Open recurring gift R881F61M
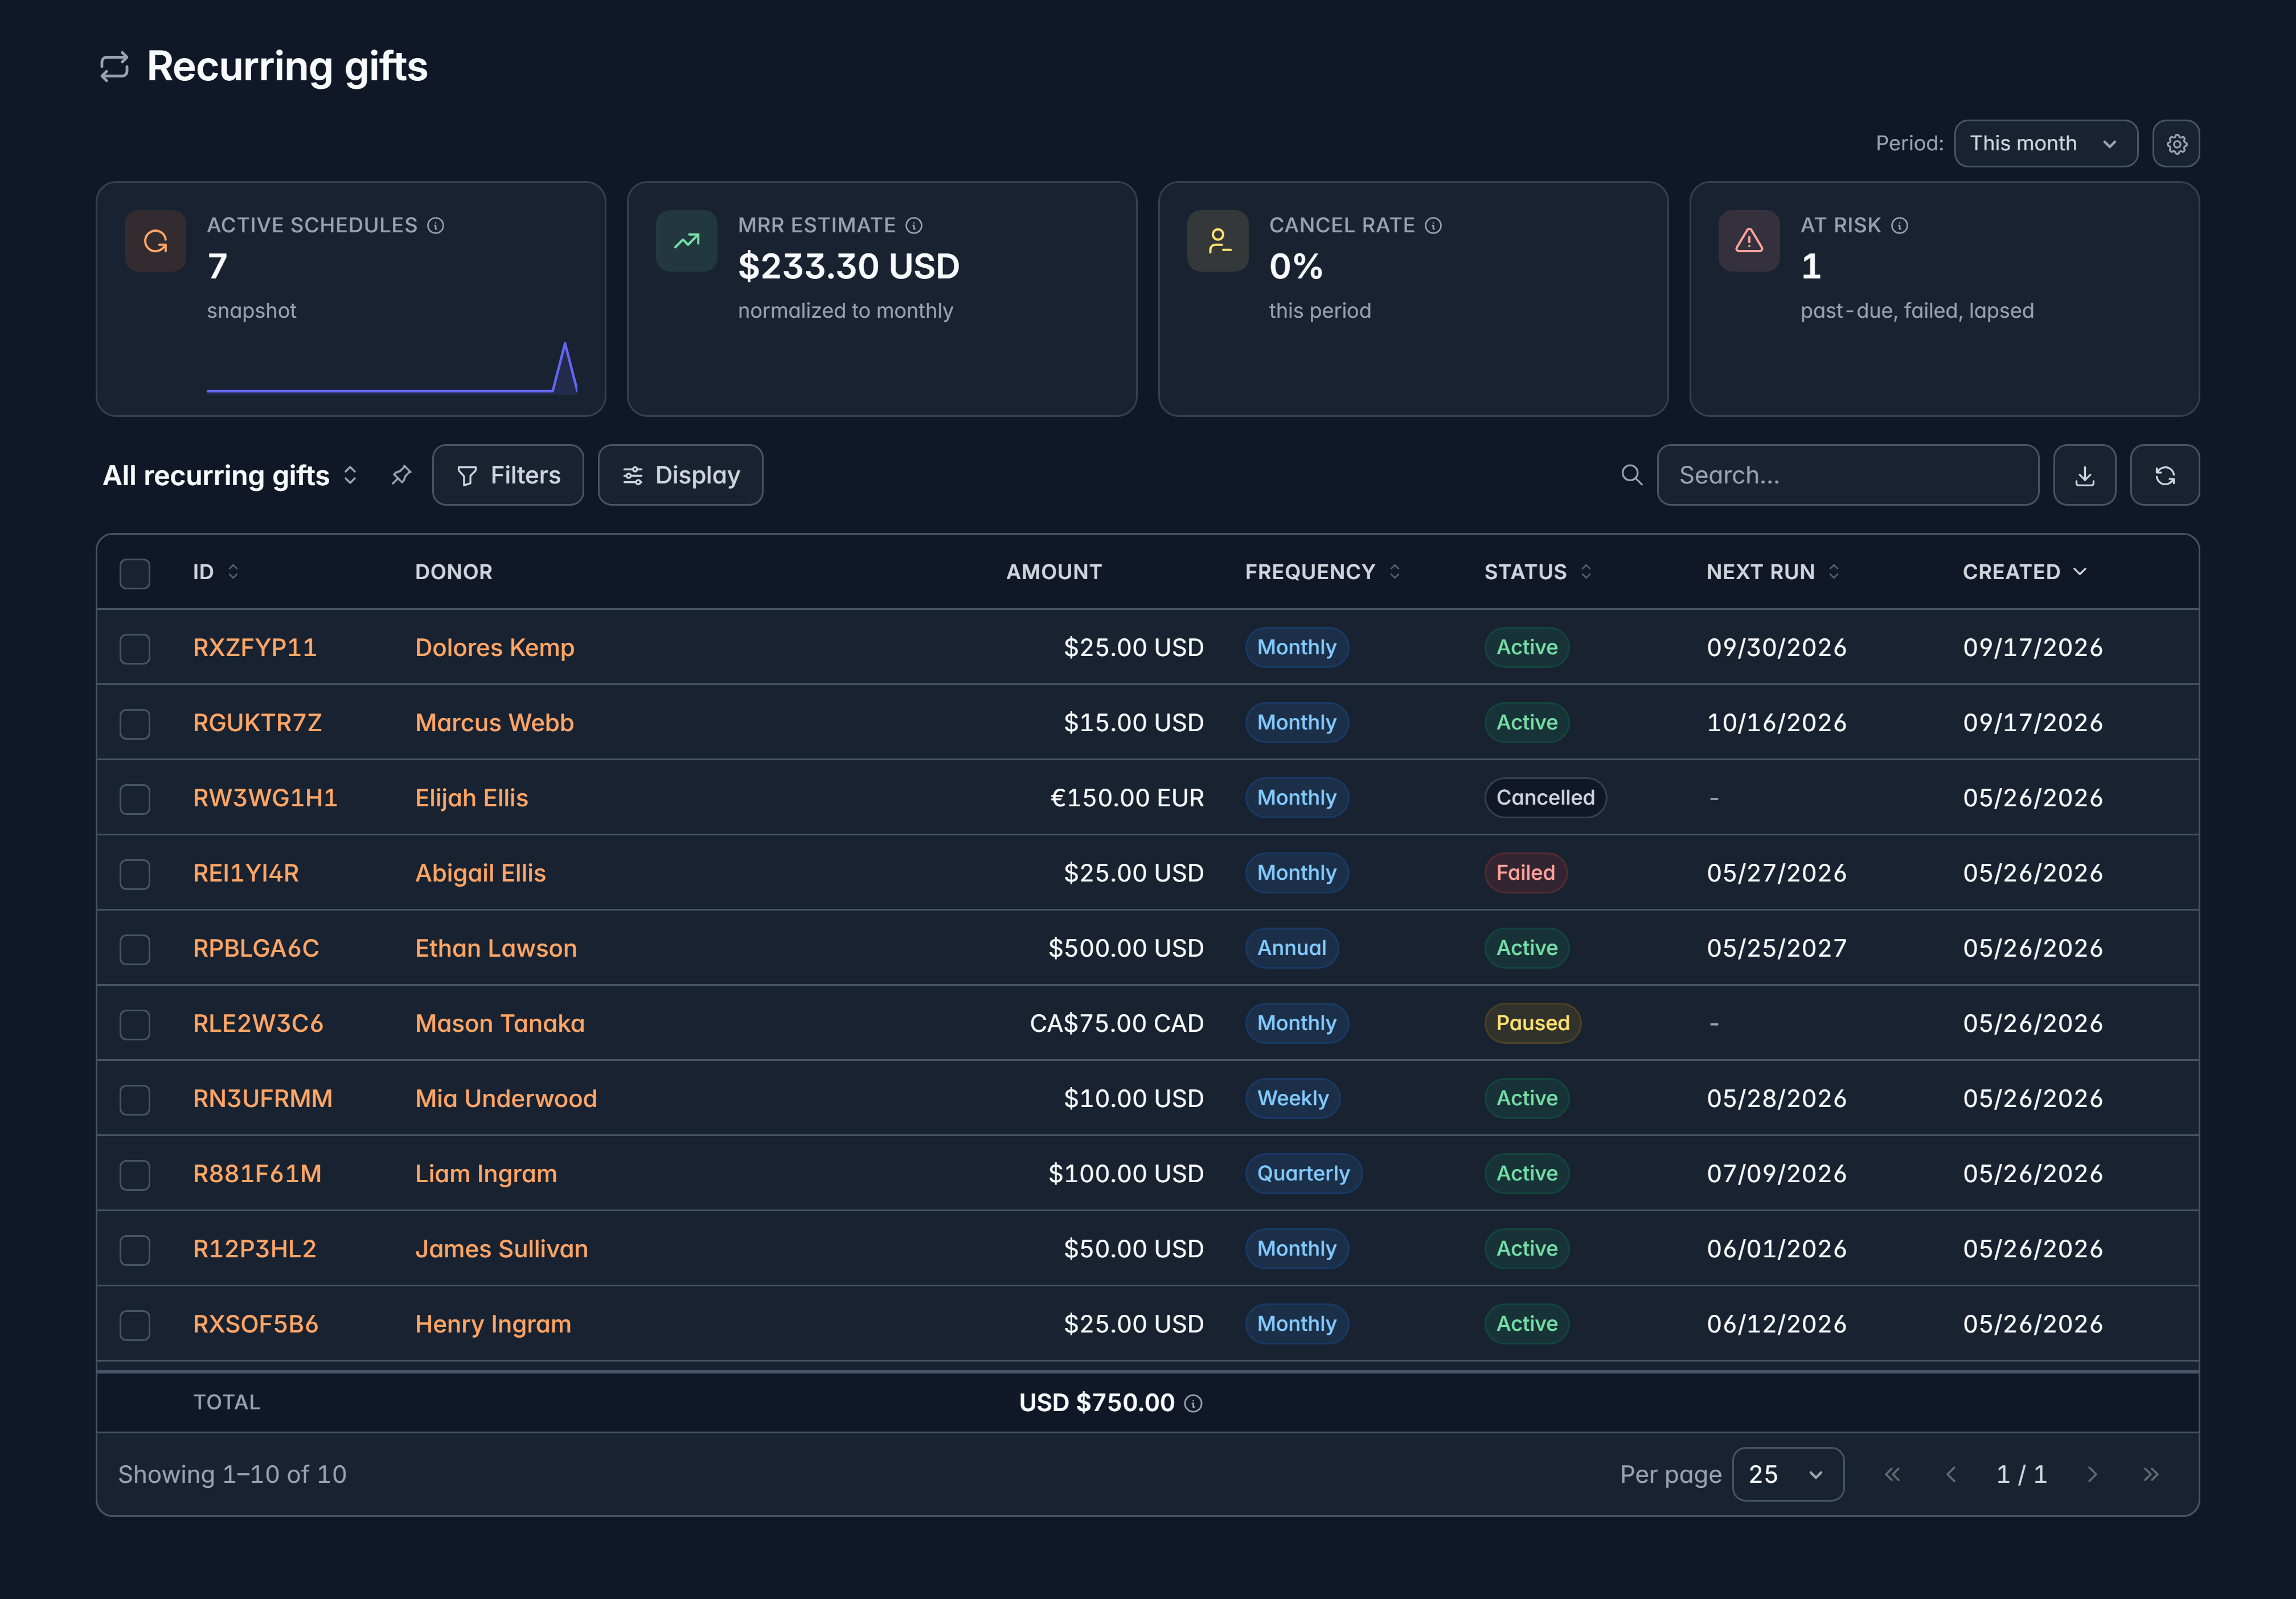Screen dimensions: 2296x1599 point(257,1173)
